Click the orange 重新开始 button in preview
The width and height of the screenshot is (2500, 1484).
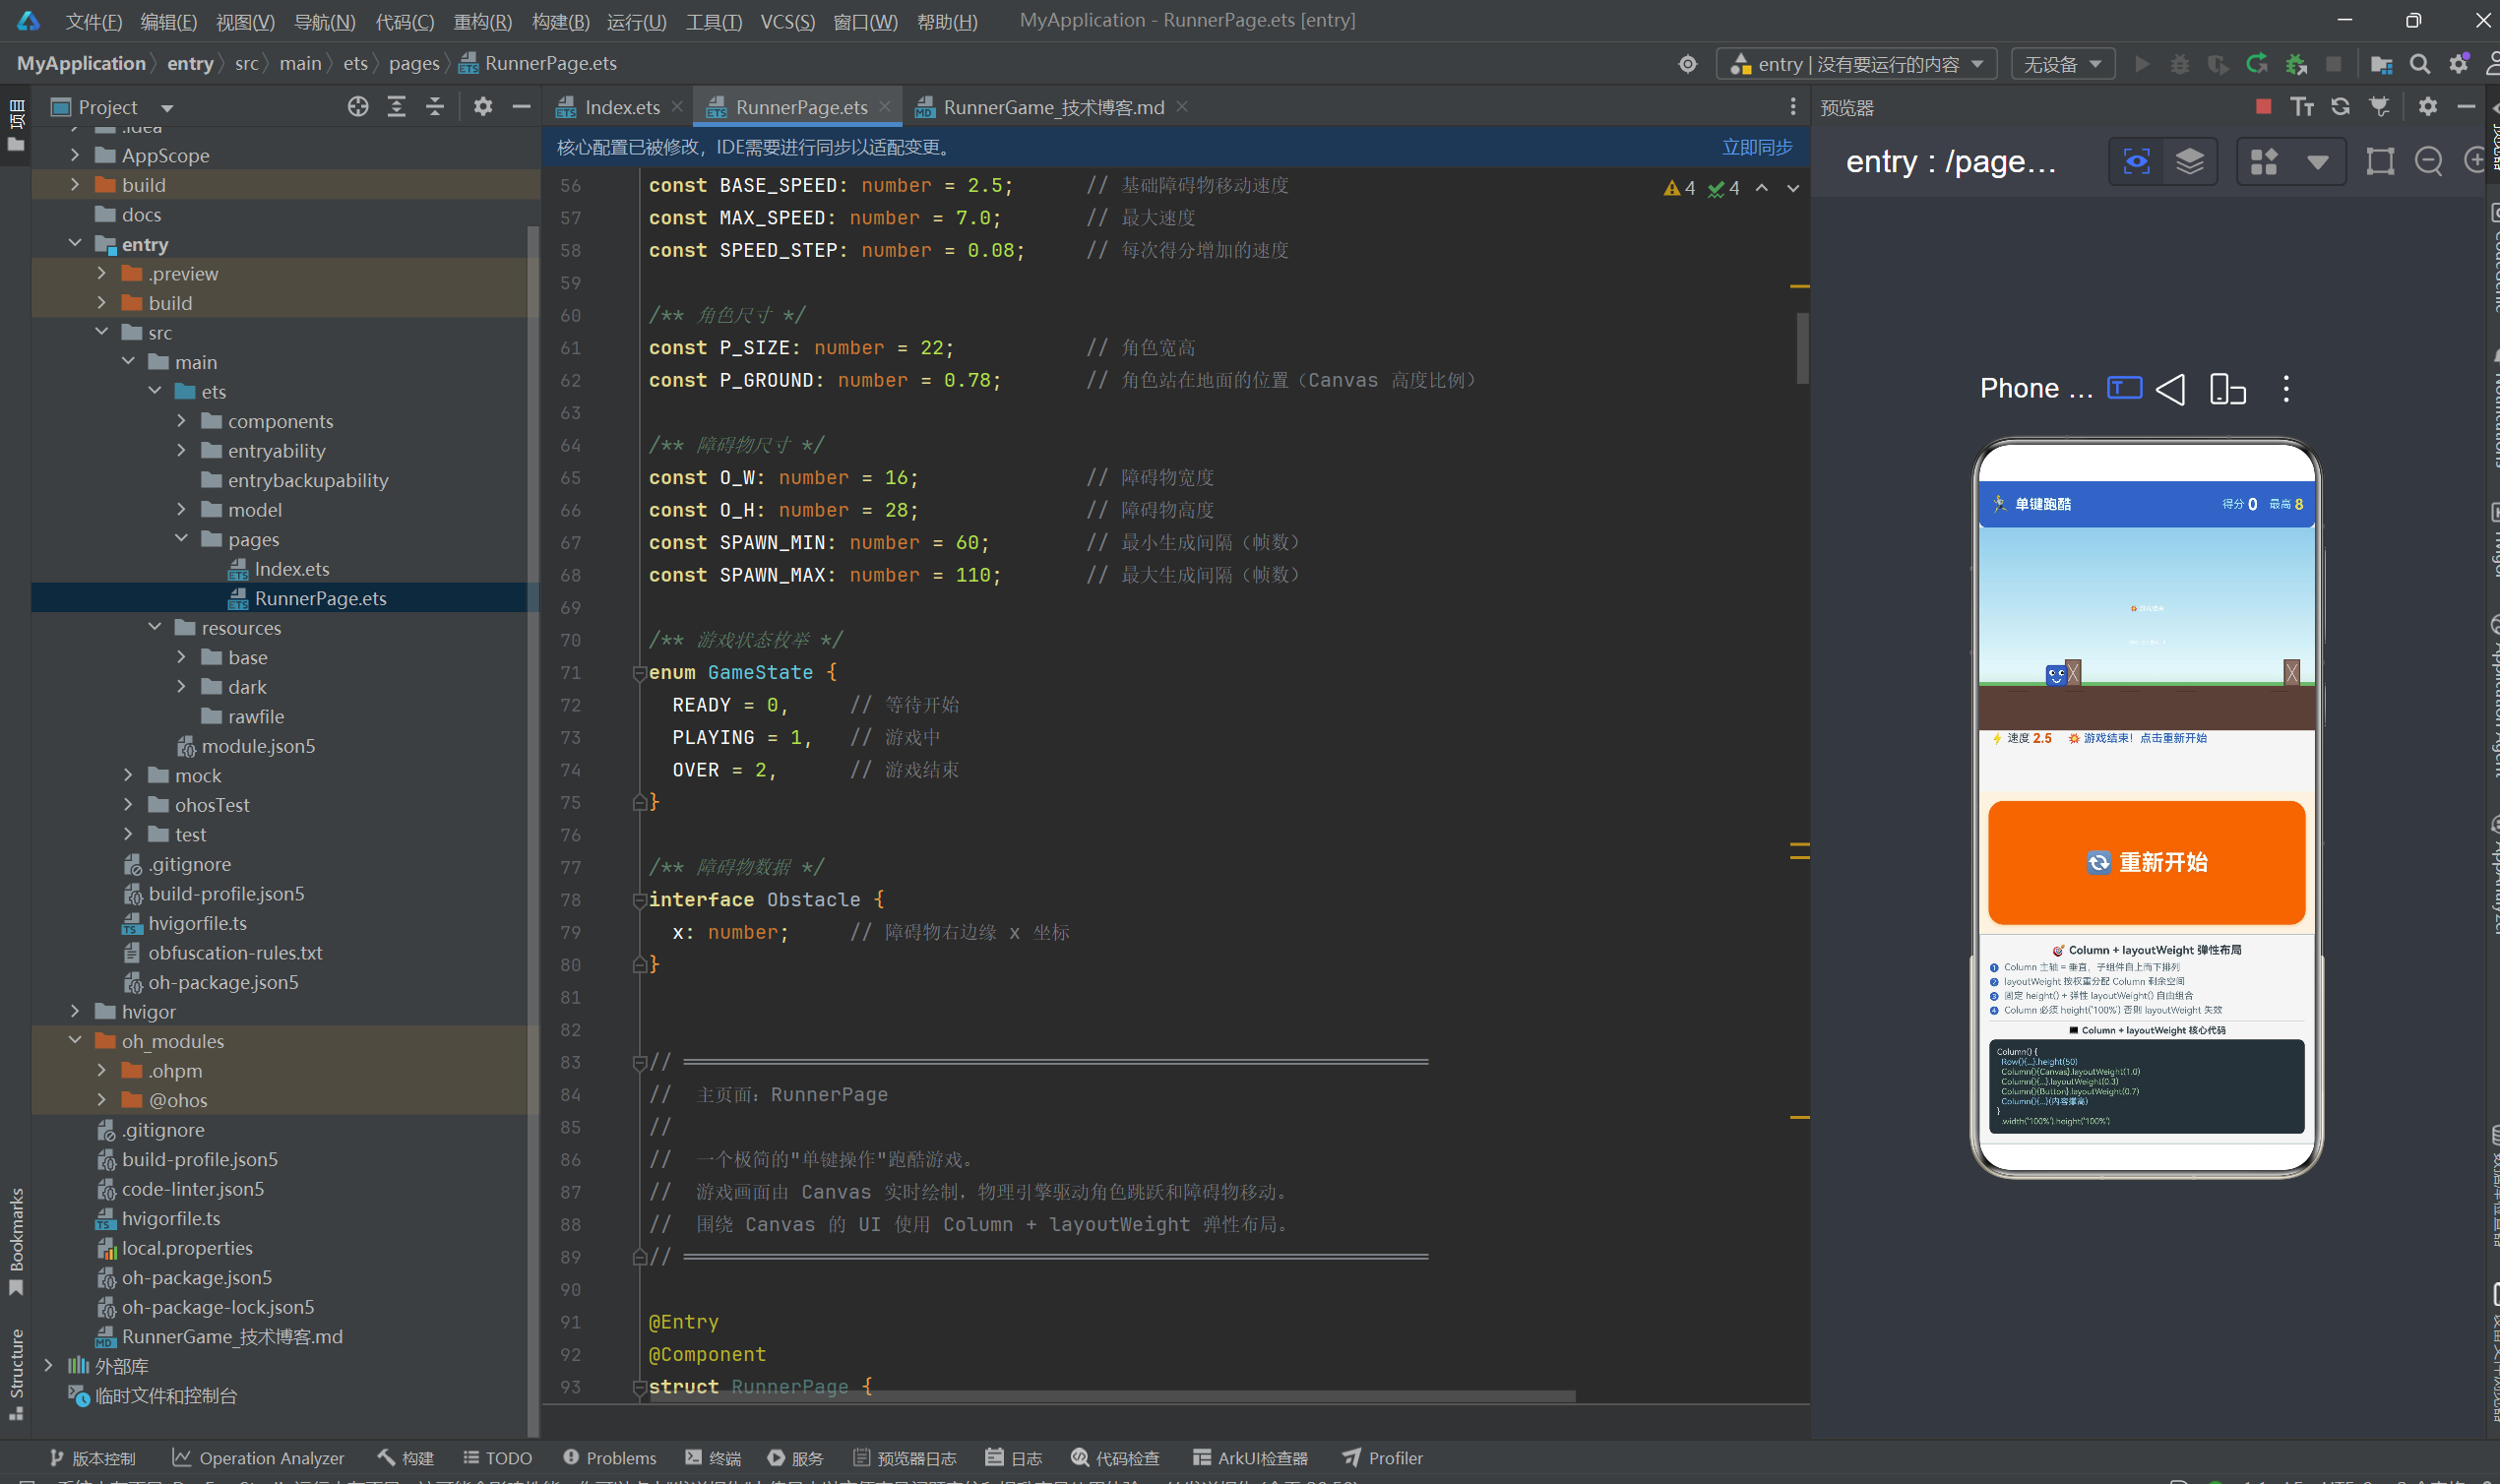point(2146,862)
